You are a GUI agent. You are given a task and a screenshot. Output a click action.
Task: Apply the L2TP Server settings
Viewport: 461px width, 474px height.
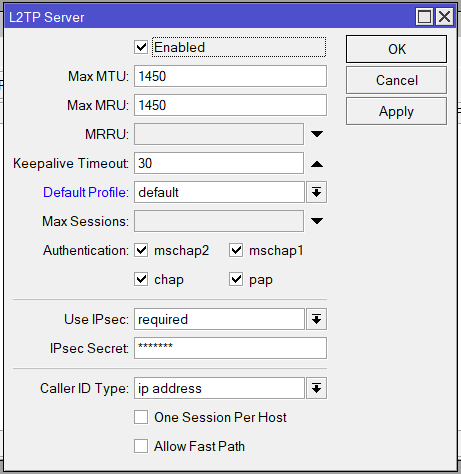(396, 111)
